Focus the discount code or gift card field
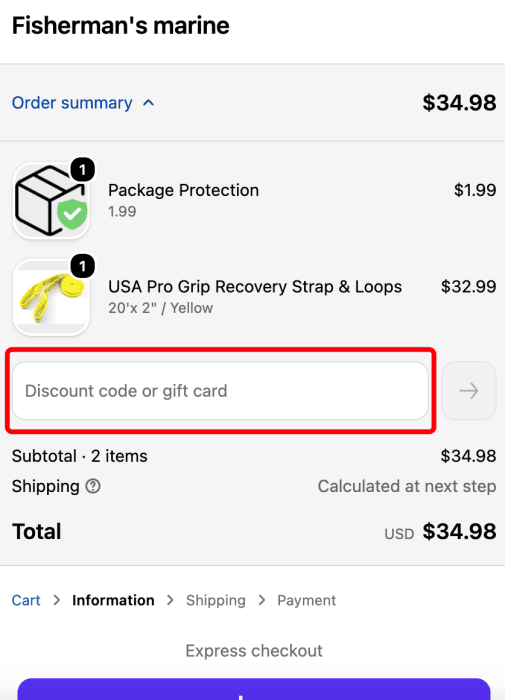Image resolution: width=505 pixels, height=700 pixels. click(221, 391)
